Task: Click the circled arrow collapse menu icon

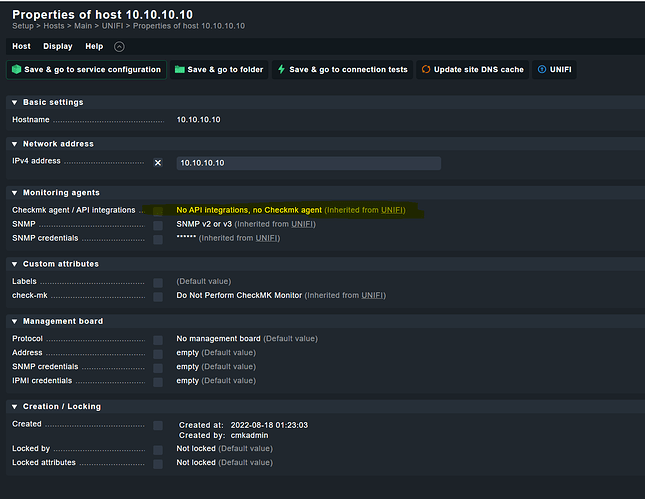Action: [x=119, y=46]
